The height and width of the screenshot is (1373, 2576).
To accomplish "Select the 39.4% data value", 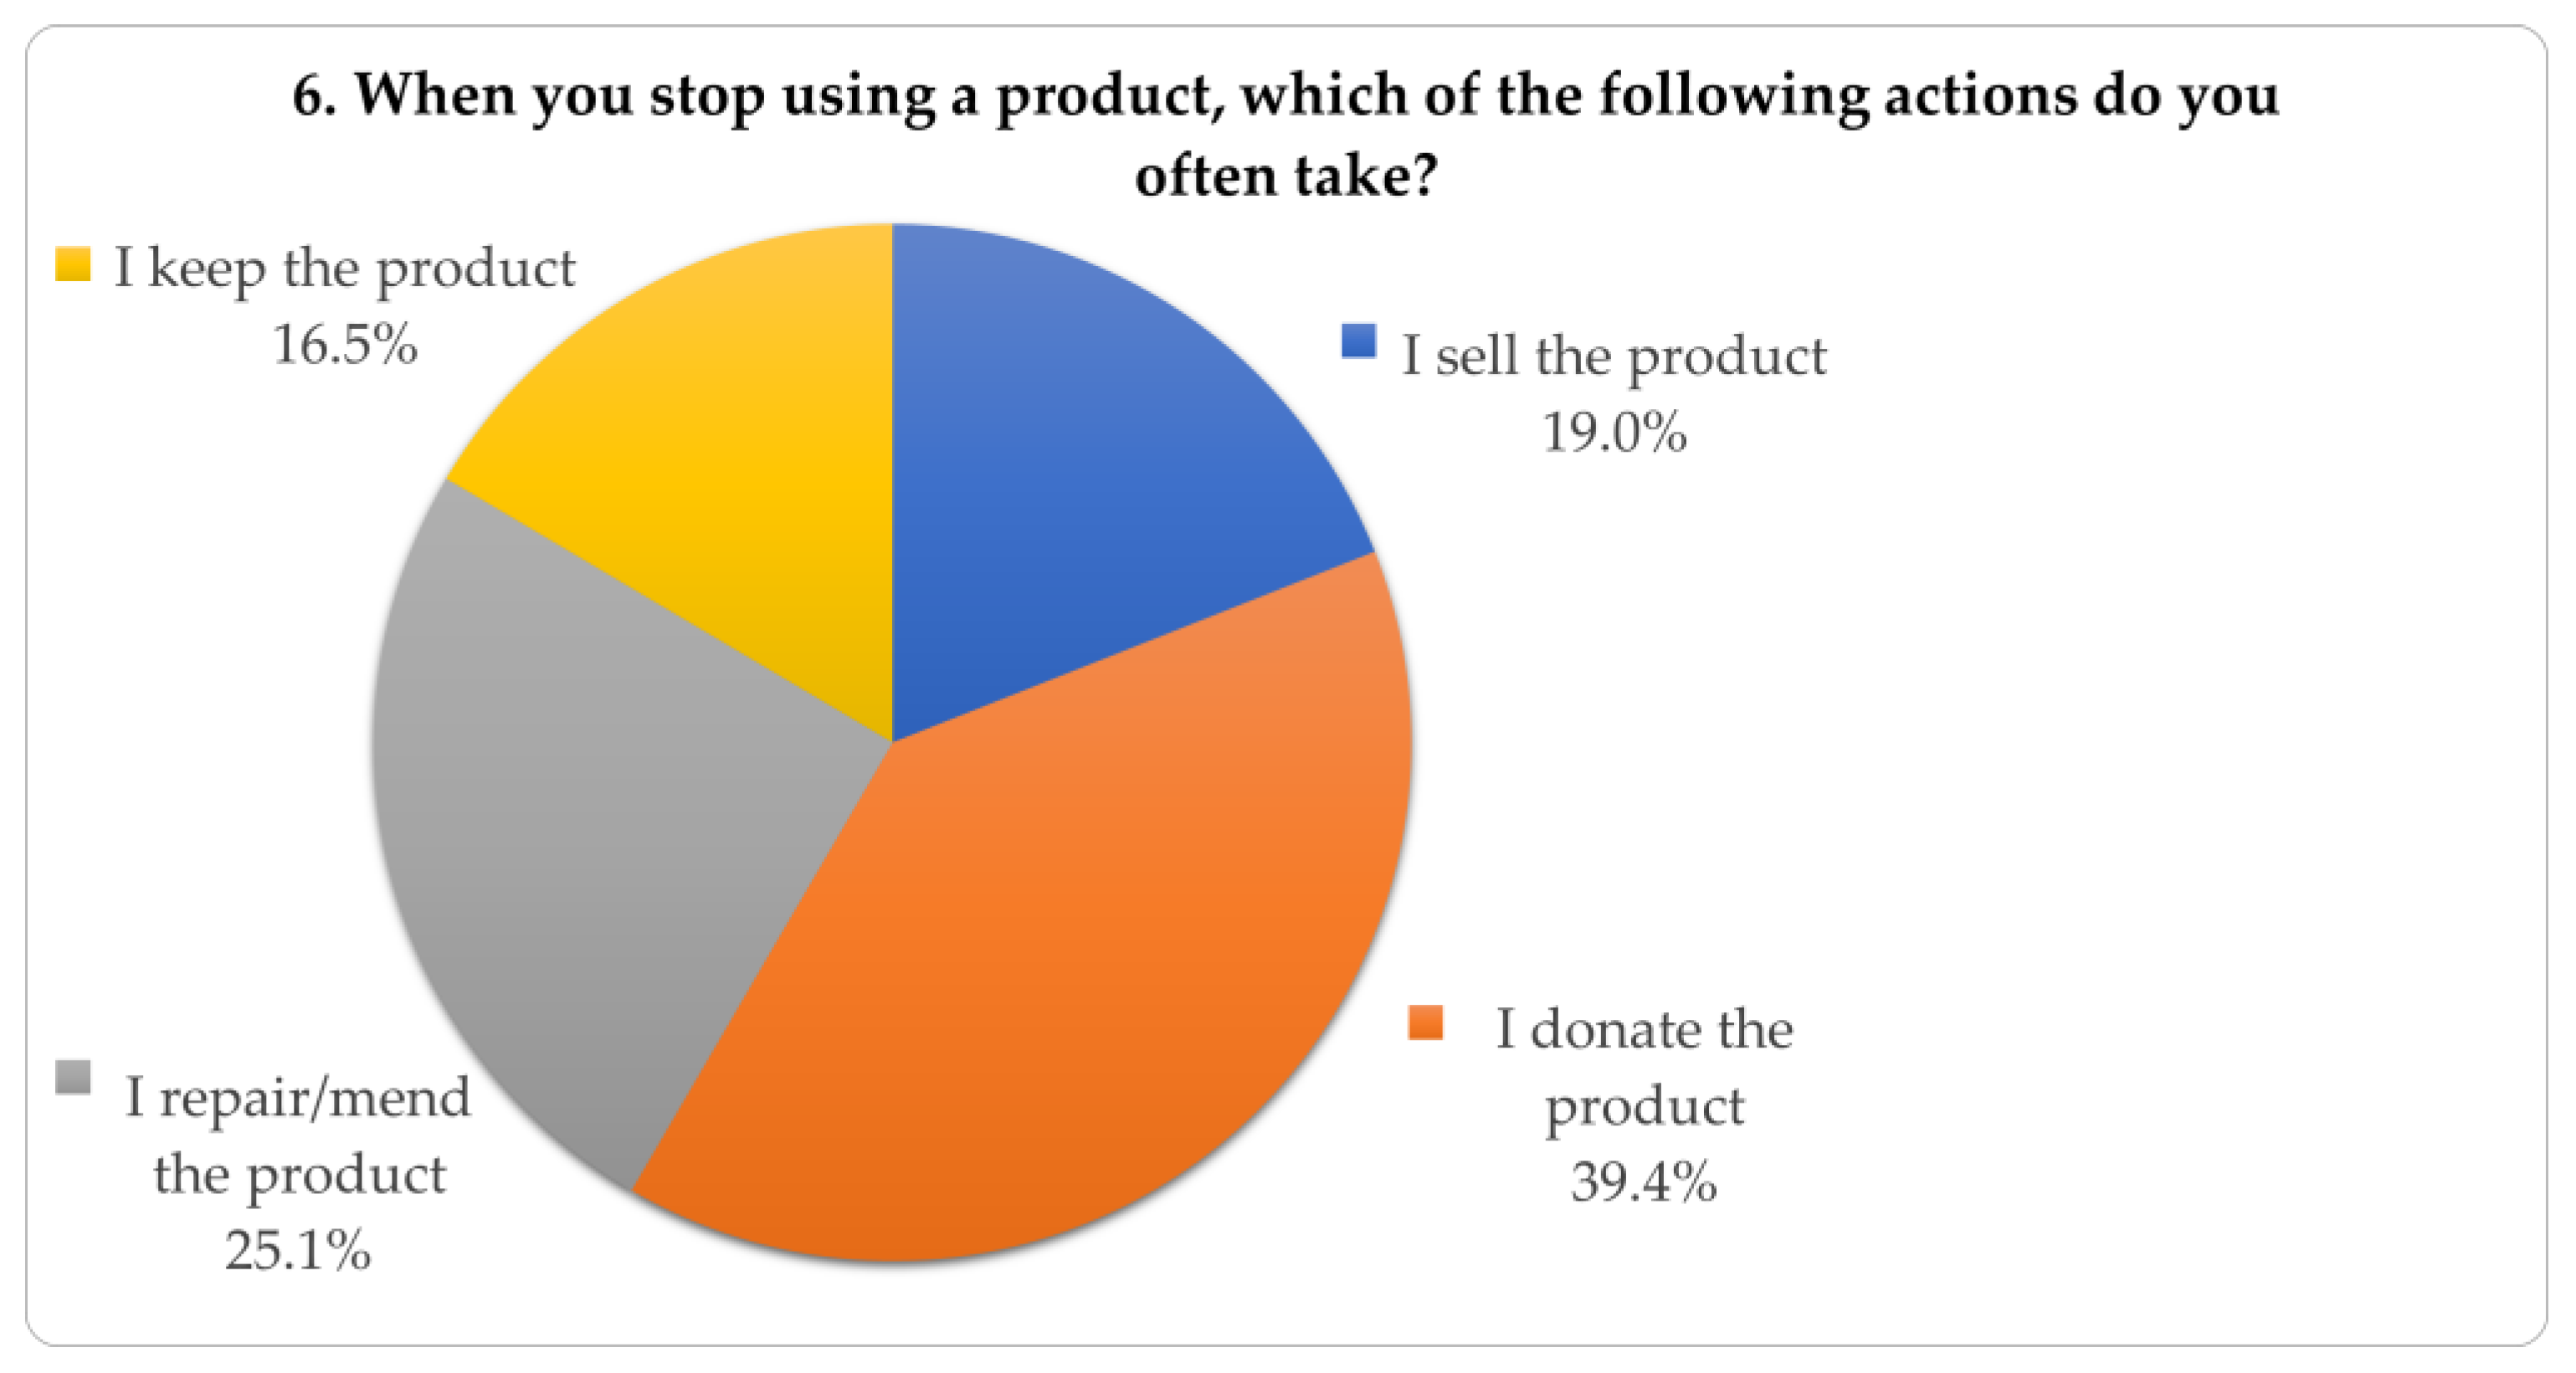I will 1643,1181.
